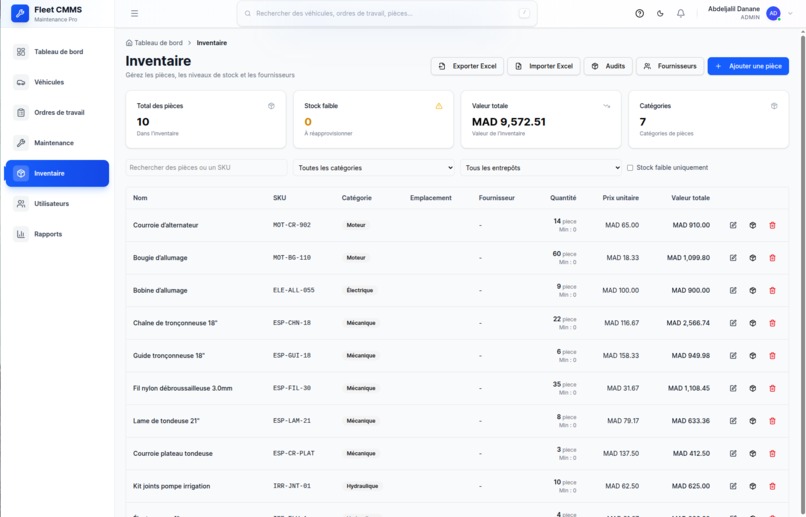Click the help question-mark icon
Viewport: 806px width, 517px height.
pyautogui.click(x=639, y=13)
